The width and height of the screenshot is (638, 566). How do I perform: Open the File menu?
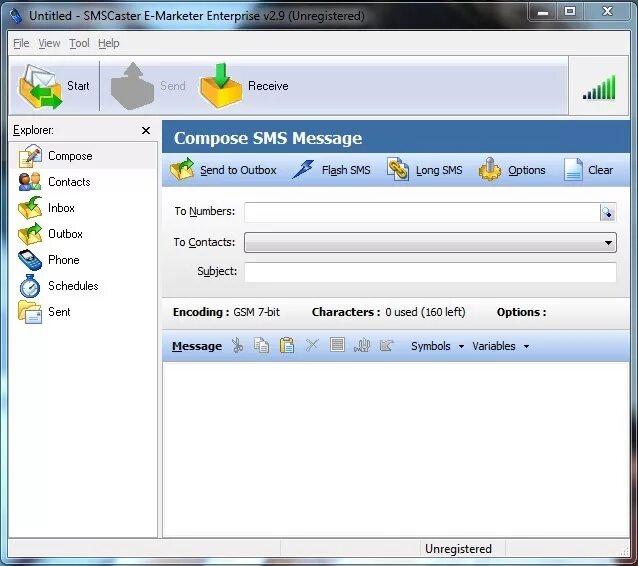tap(21, 43)
